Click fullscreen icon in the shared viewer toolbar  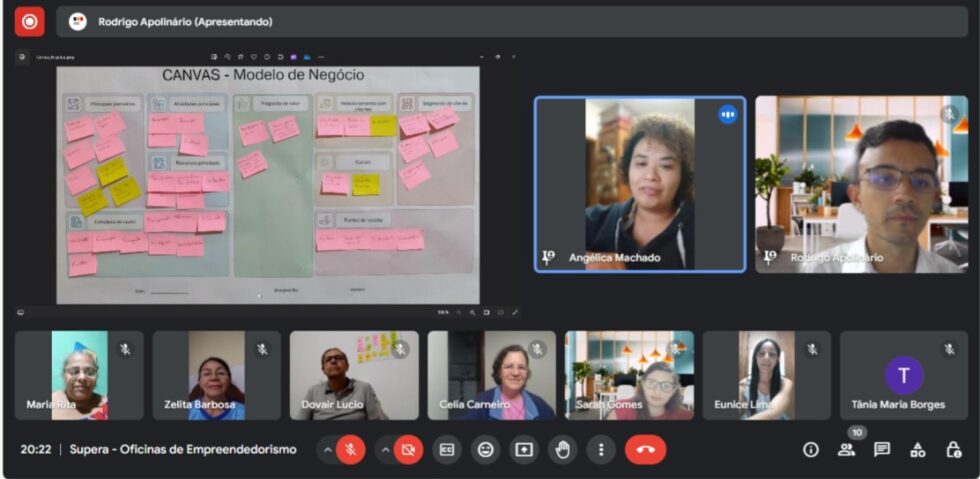click(x=516, y=312)
